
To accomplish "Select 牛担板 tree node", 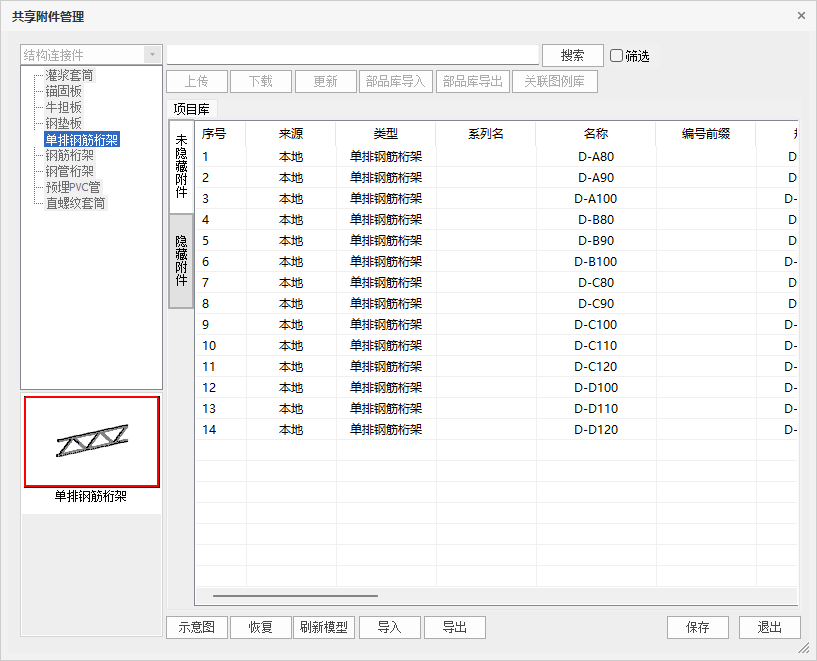I will click(x=63, y=107).
